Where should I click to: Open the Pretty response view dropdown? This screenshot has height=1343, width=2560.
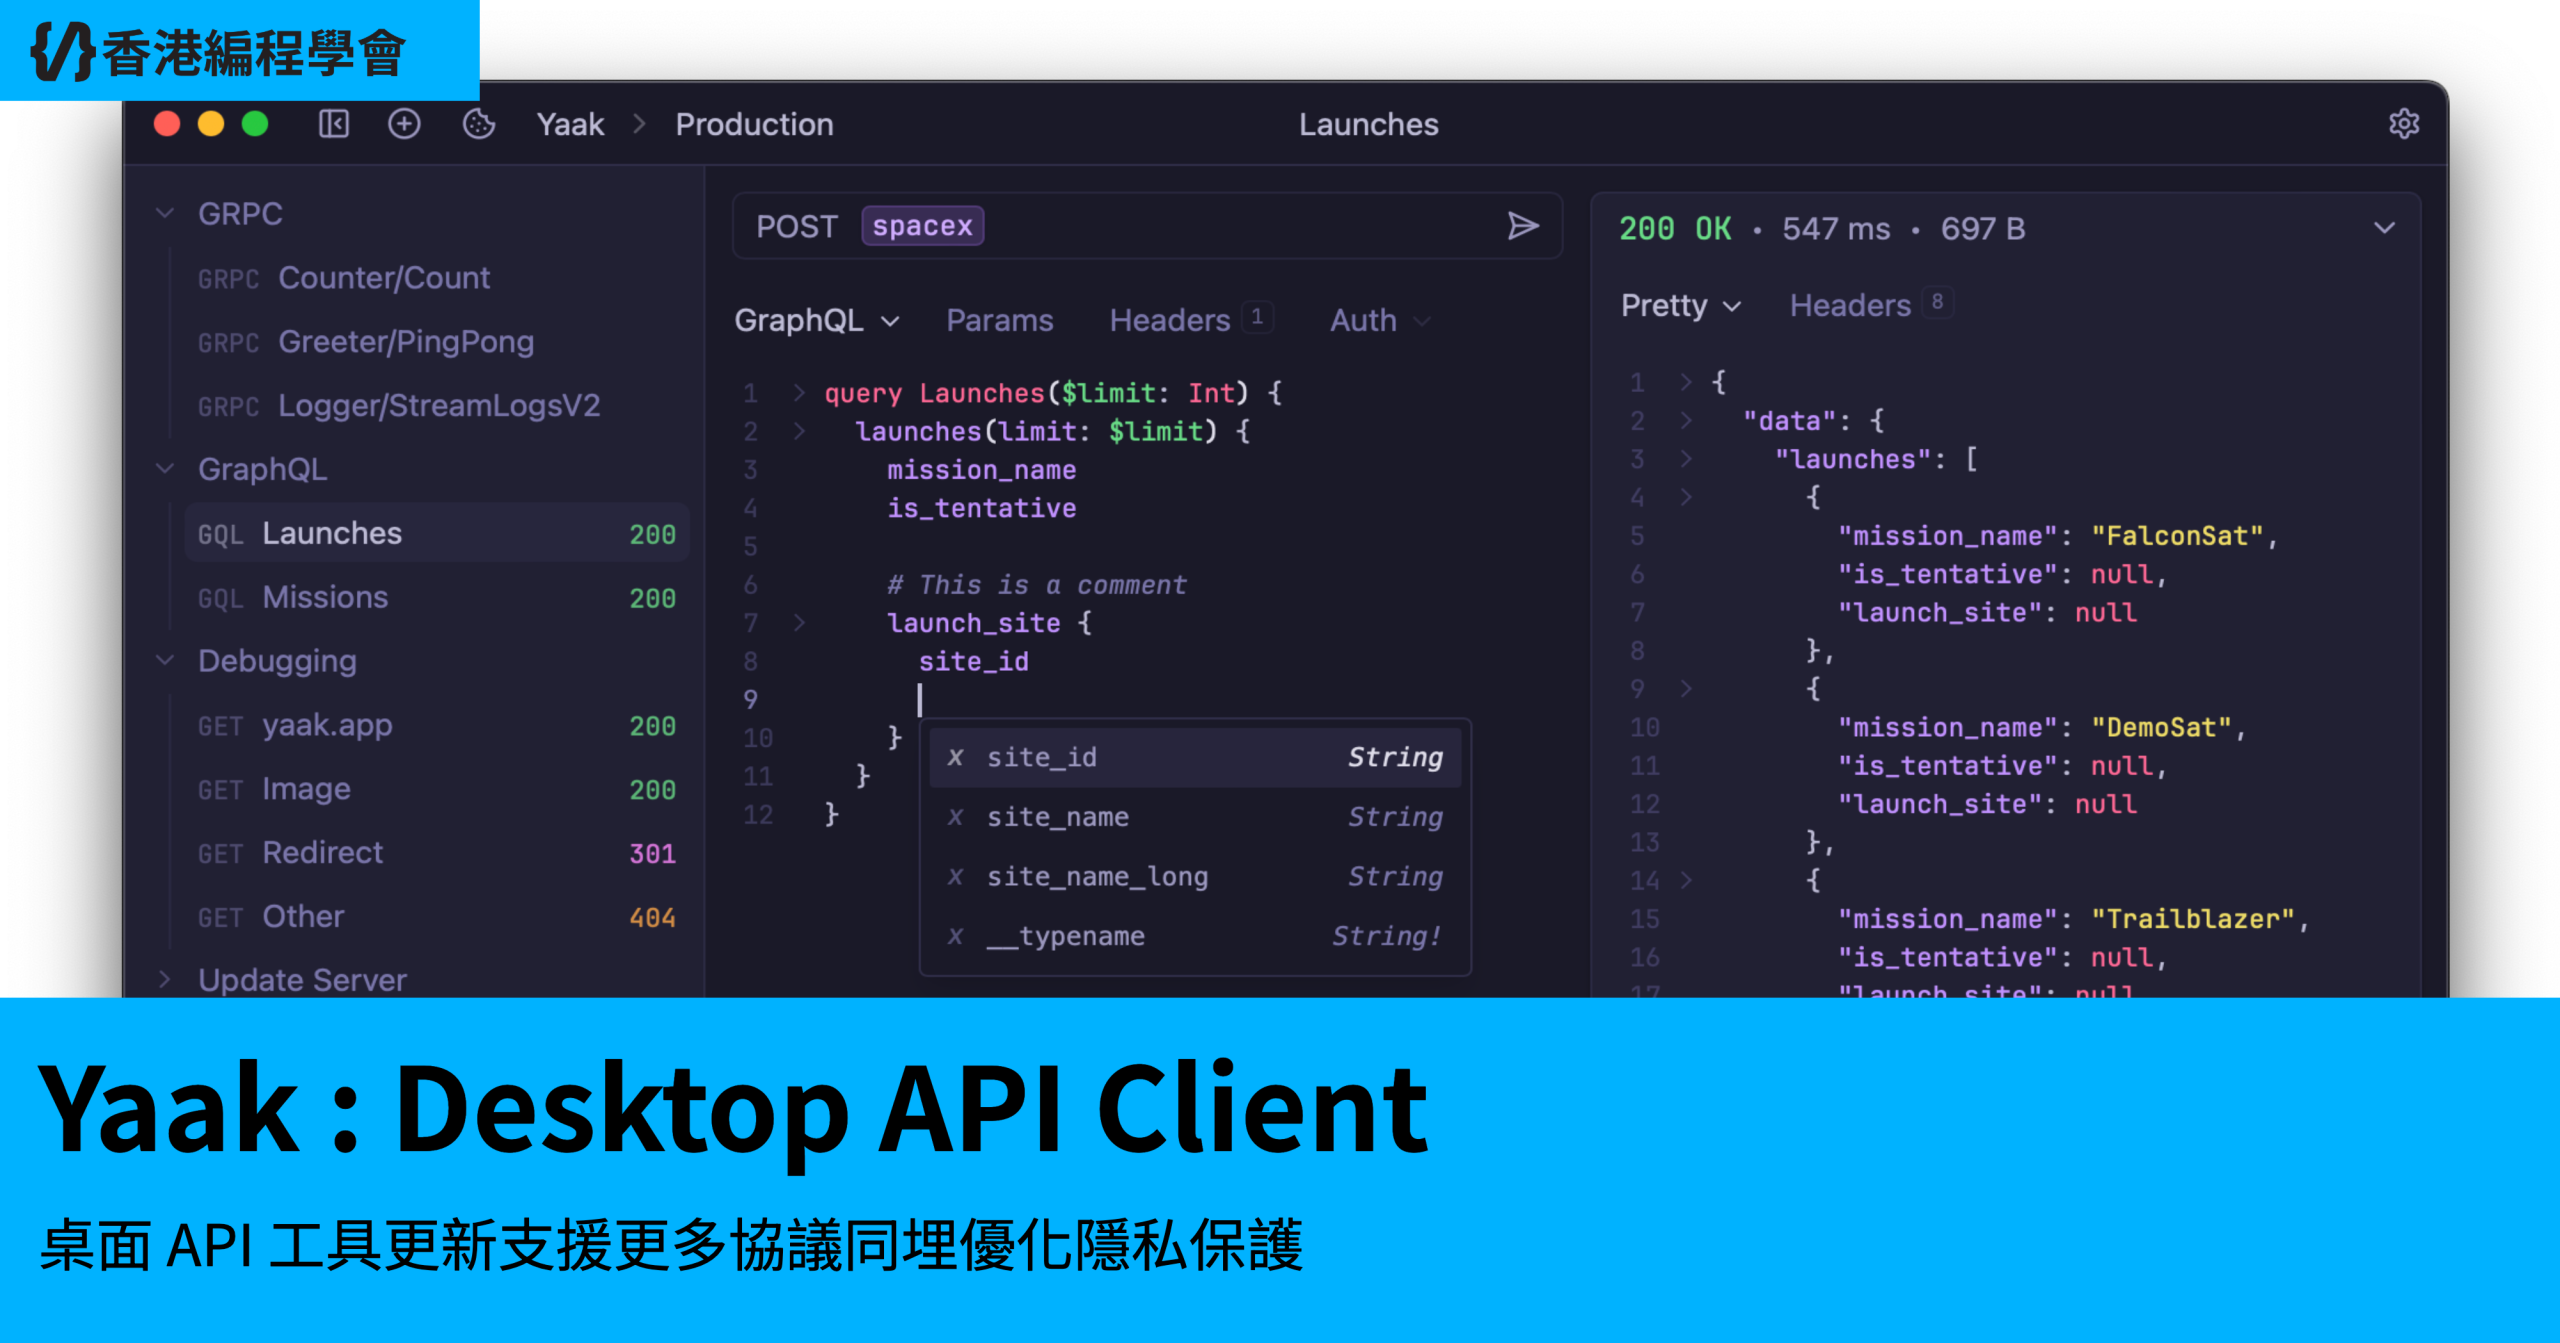pyautogui.click(x=1680, y=305)
